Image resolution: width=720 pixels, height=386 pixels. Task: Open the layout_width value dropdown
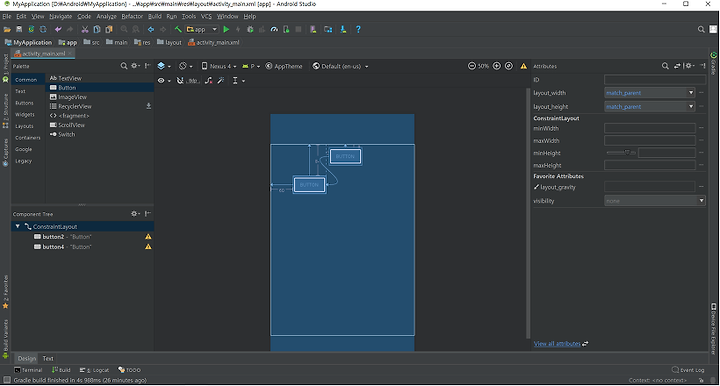coord(691,93)
